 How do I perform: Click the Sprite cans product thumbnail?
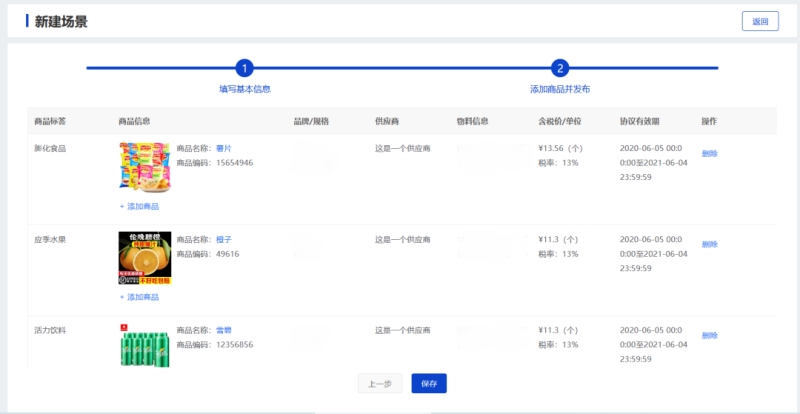[145, 345]
